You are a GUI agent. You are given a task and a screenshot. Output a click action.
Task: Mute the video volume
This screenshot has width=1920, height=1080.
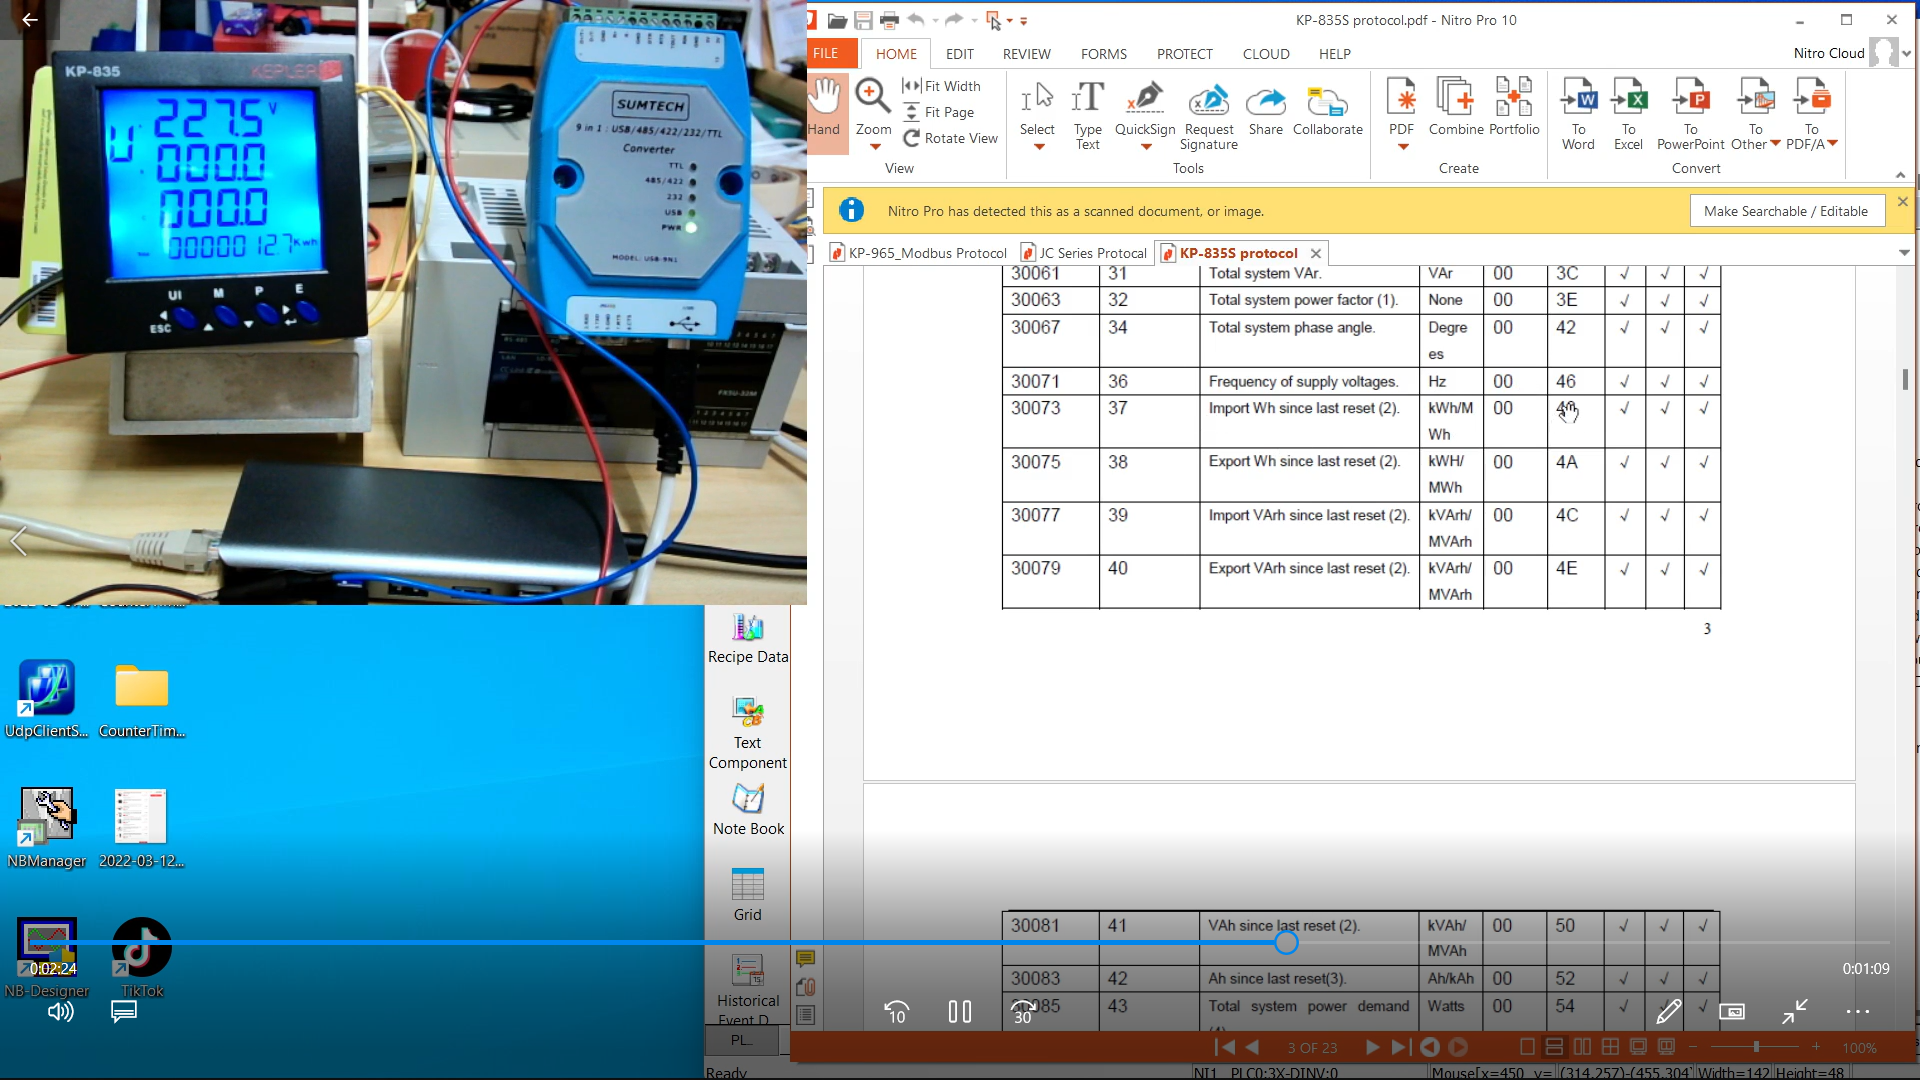[61, 1012]
